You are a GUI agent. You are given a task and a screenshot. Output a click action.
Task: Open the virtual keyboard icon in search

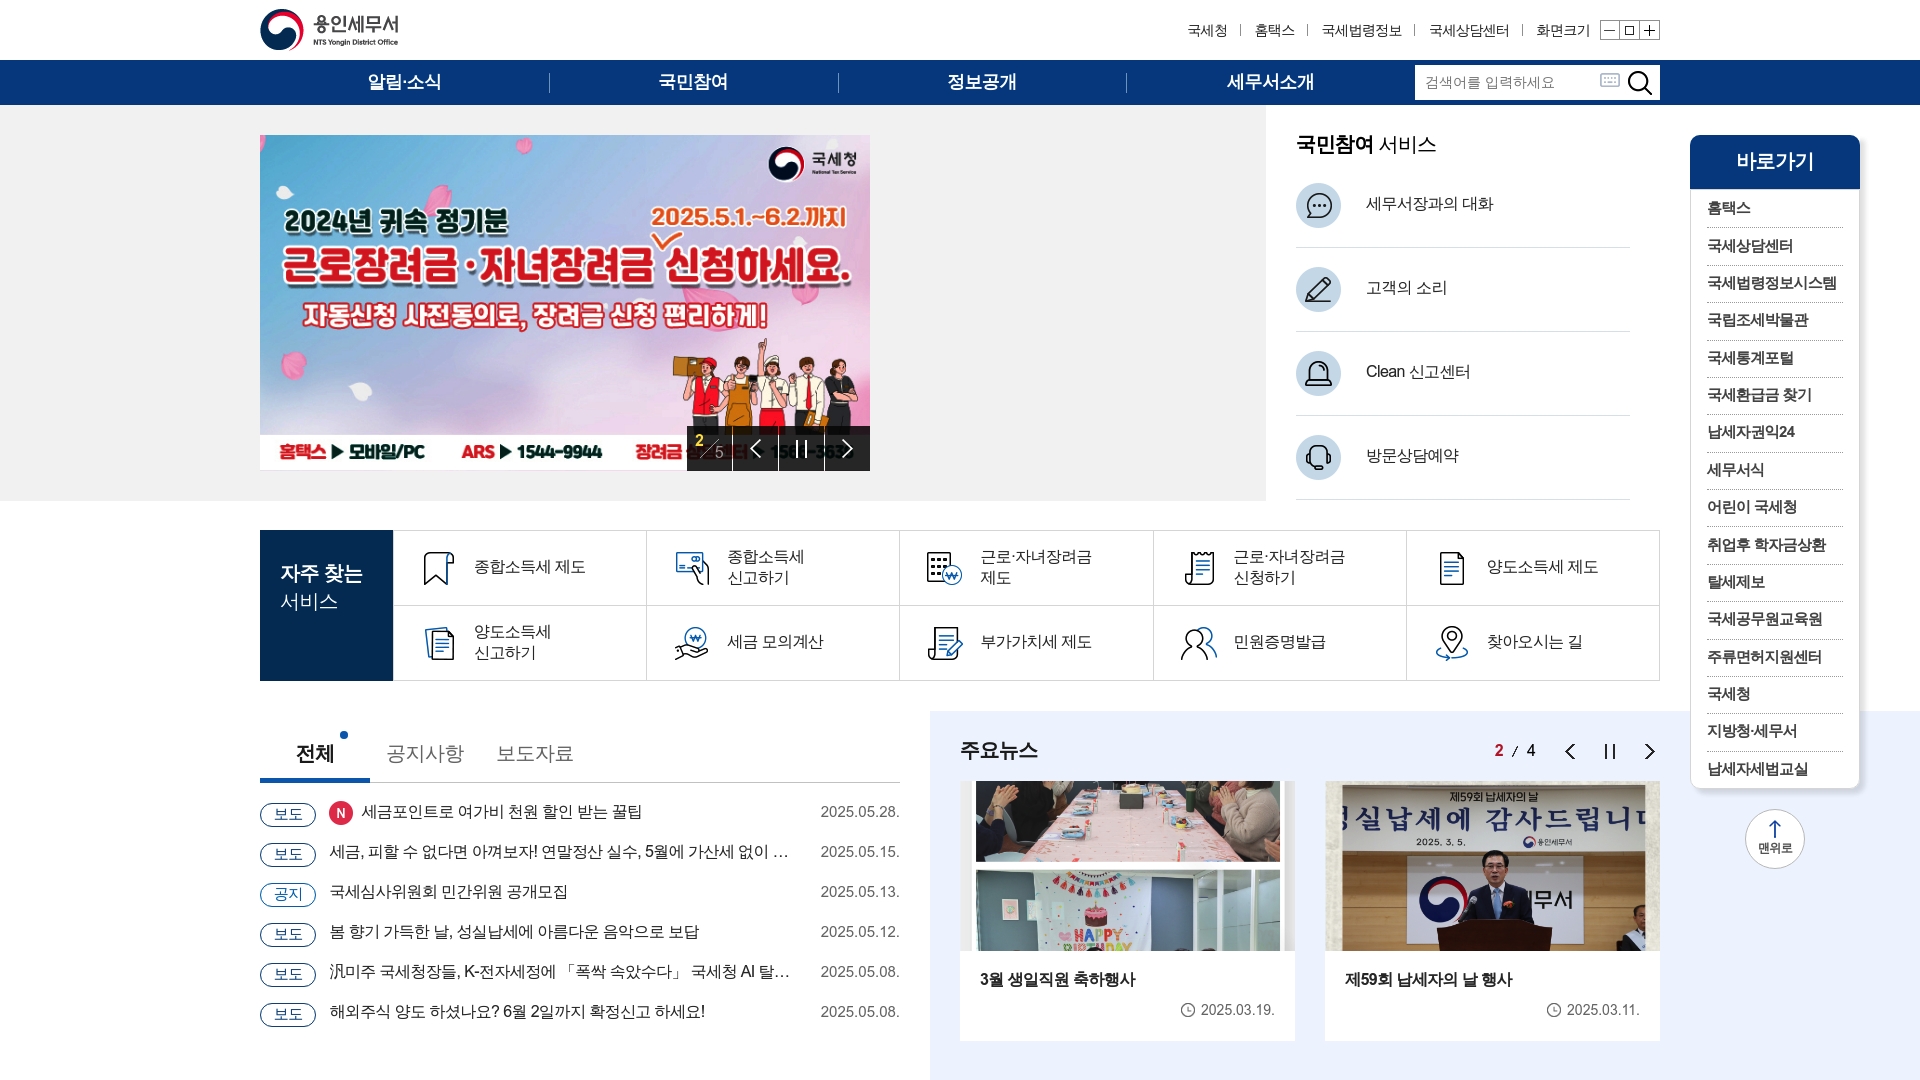pos(1610,81)
